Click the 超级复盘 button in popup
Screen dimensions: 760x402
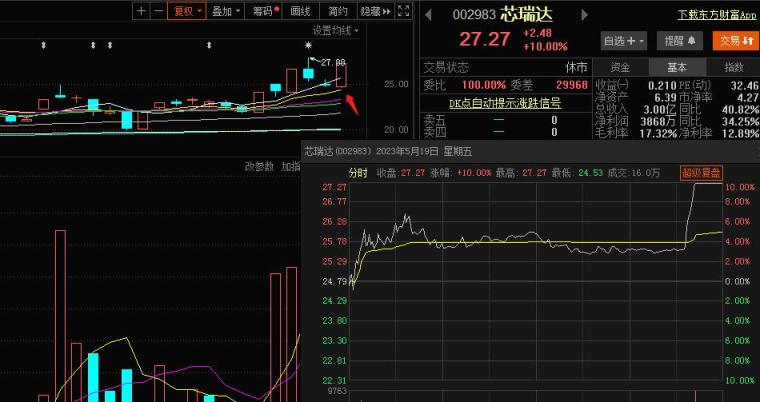tap(702, 173)
